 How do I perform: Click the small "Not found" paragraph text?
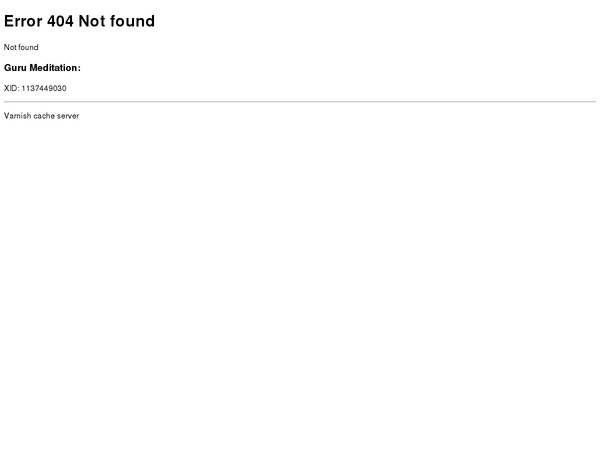point(21,47)
